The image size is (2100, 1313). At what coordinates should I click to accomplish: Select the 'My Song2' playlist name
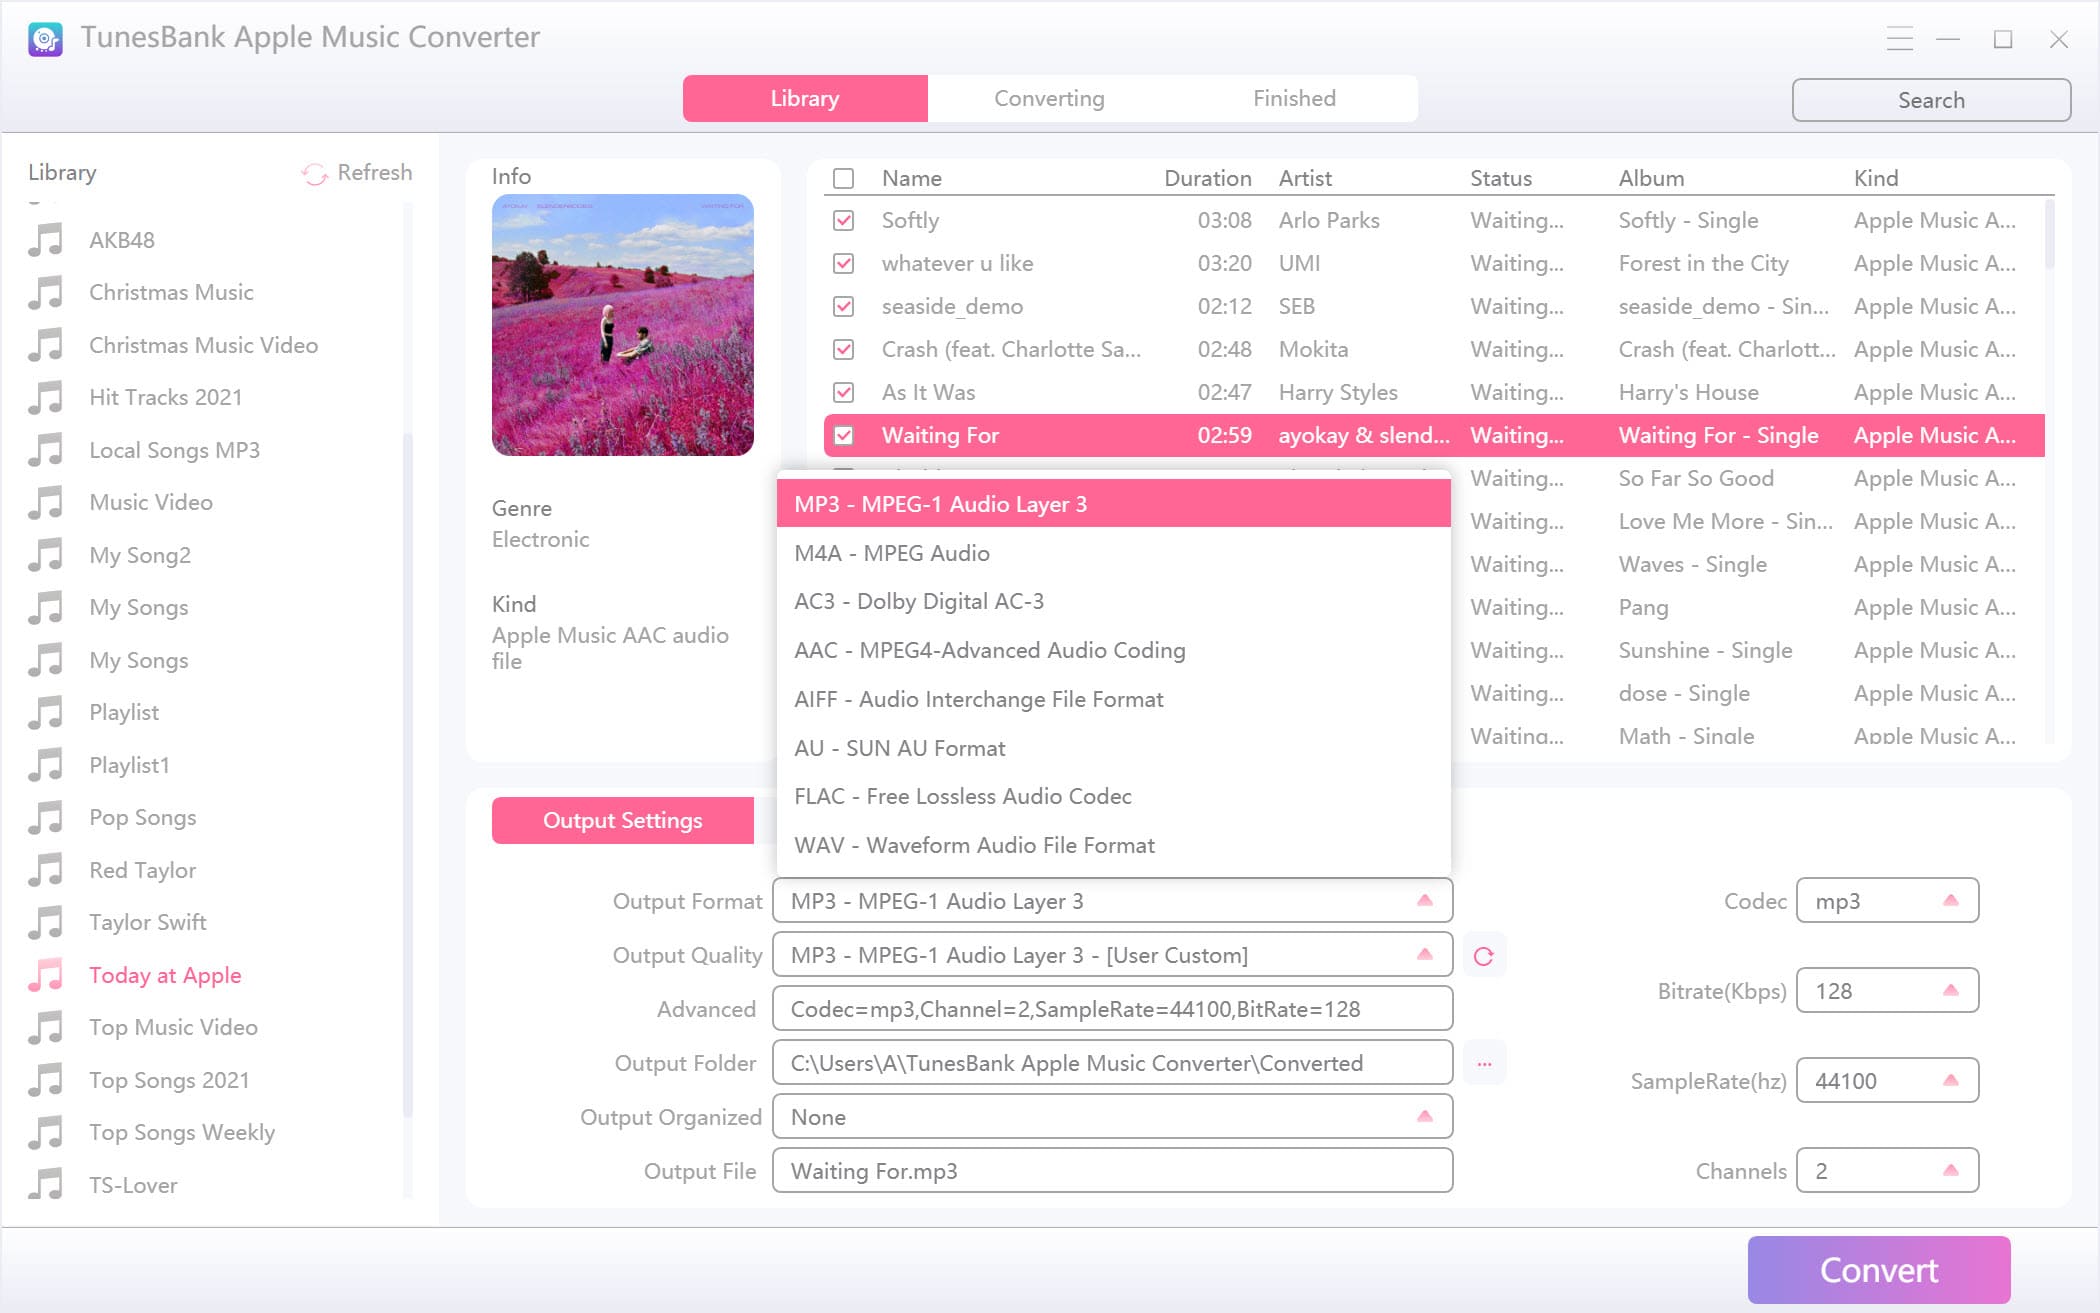tap(140, 555)
